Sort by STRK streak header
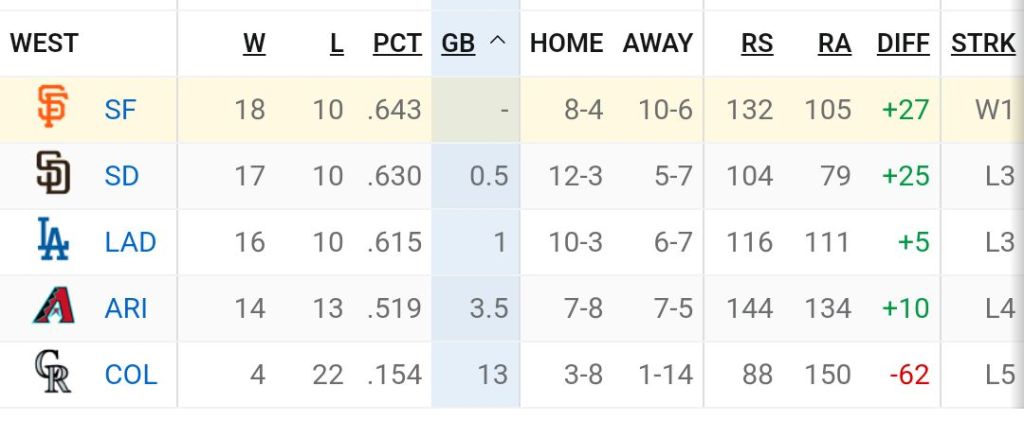 (x=983, y=44)
